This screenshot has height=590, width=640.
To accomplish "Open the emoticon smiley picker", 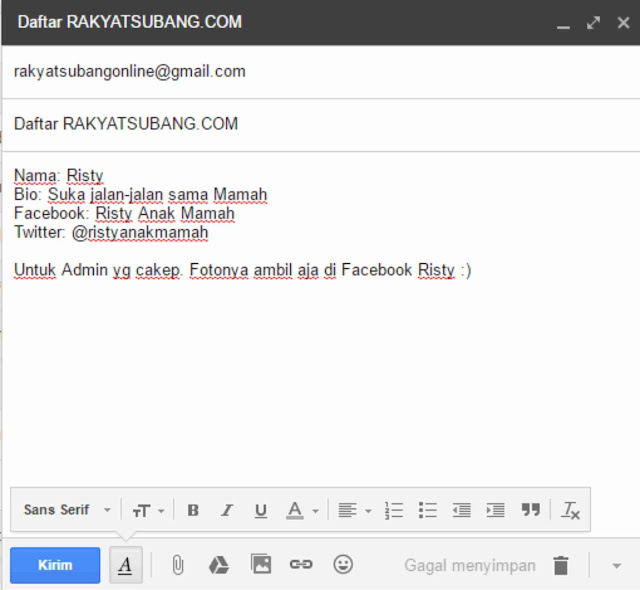I will click(343, 564).
